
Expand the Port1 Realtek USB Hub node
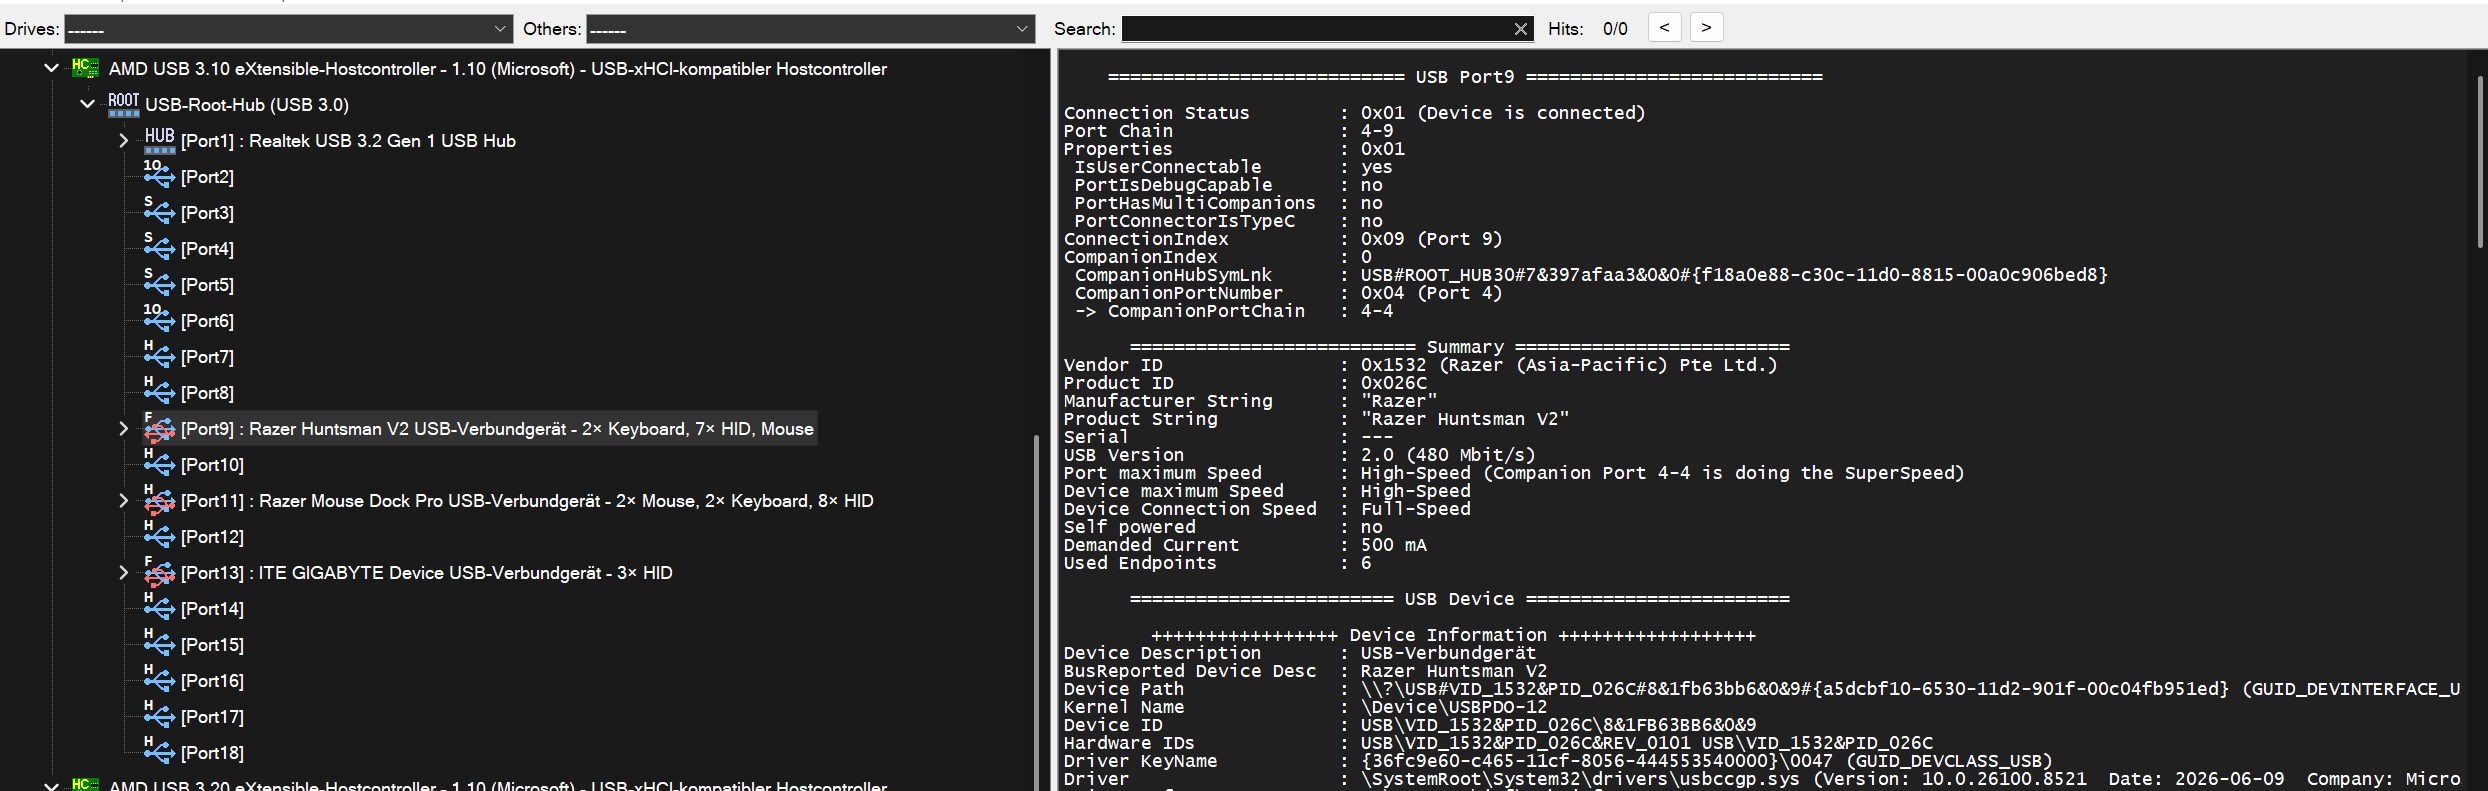point(123,140)
